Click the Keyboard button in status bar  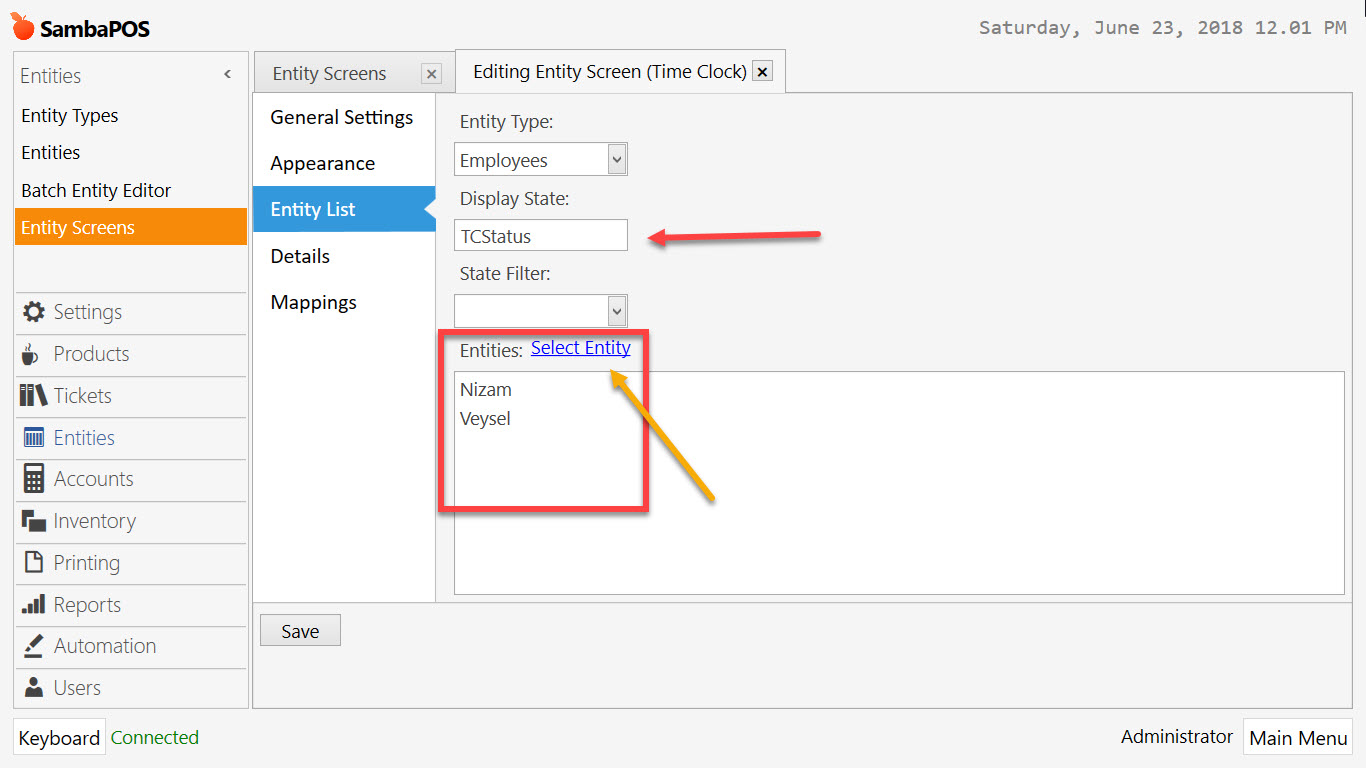[x=59, y=737]
